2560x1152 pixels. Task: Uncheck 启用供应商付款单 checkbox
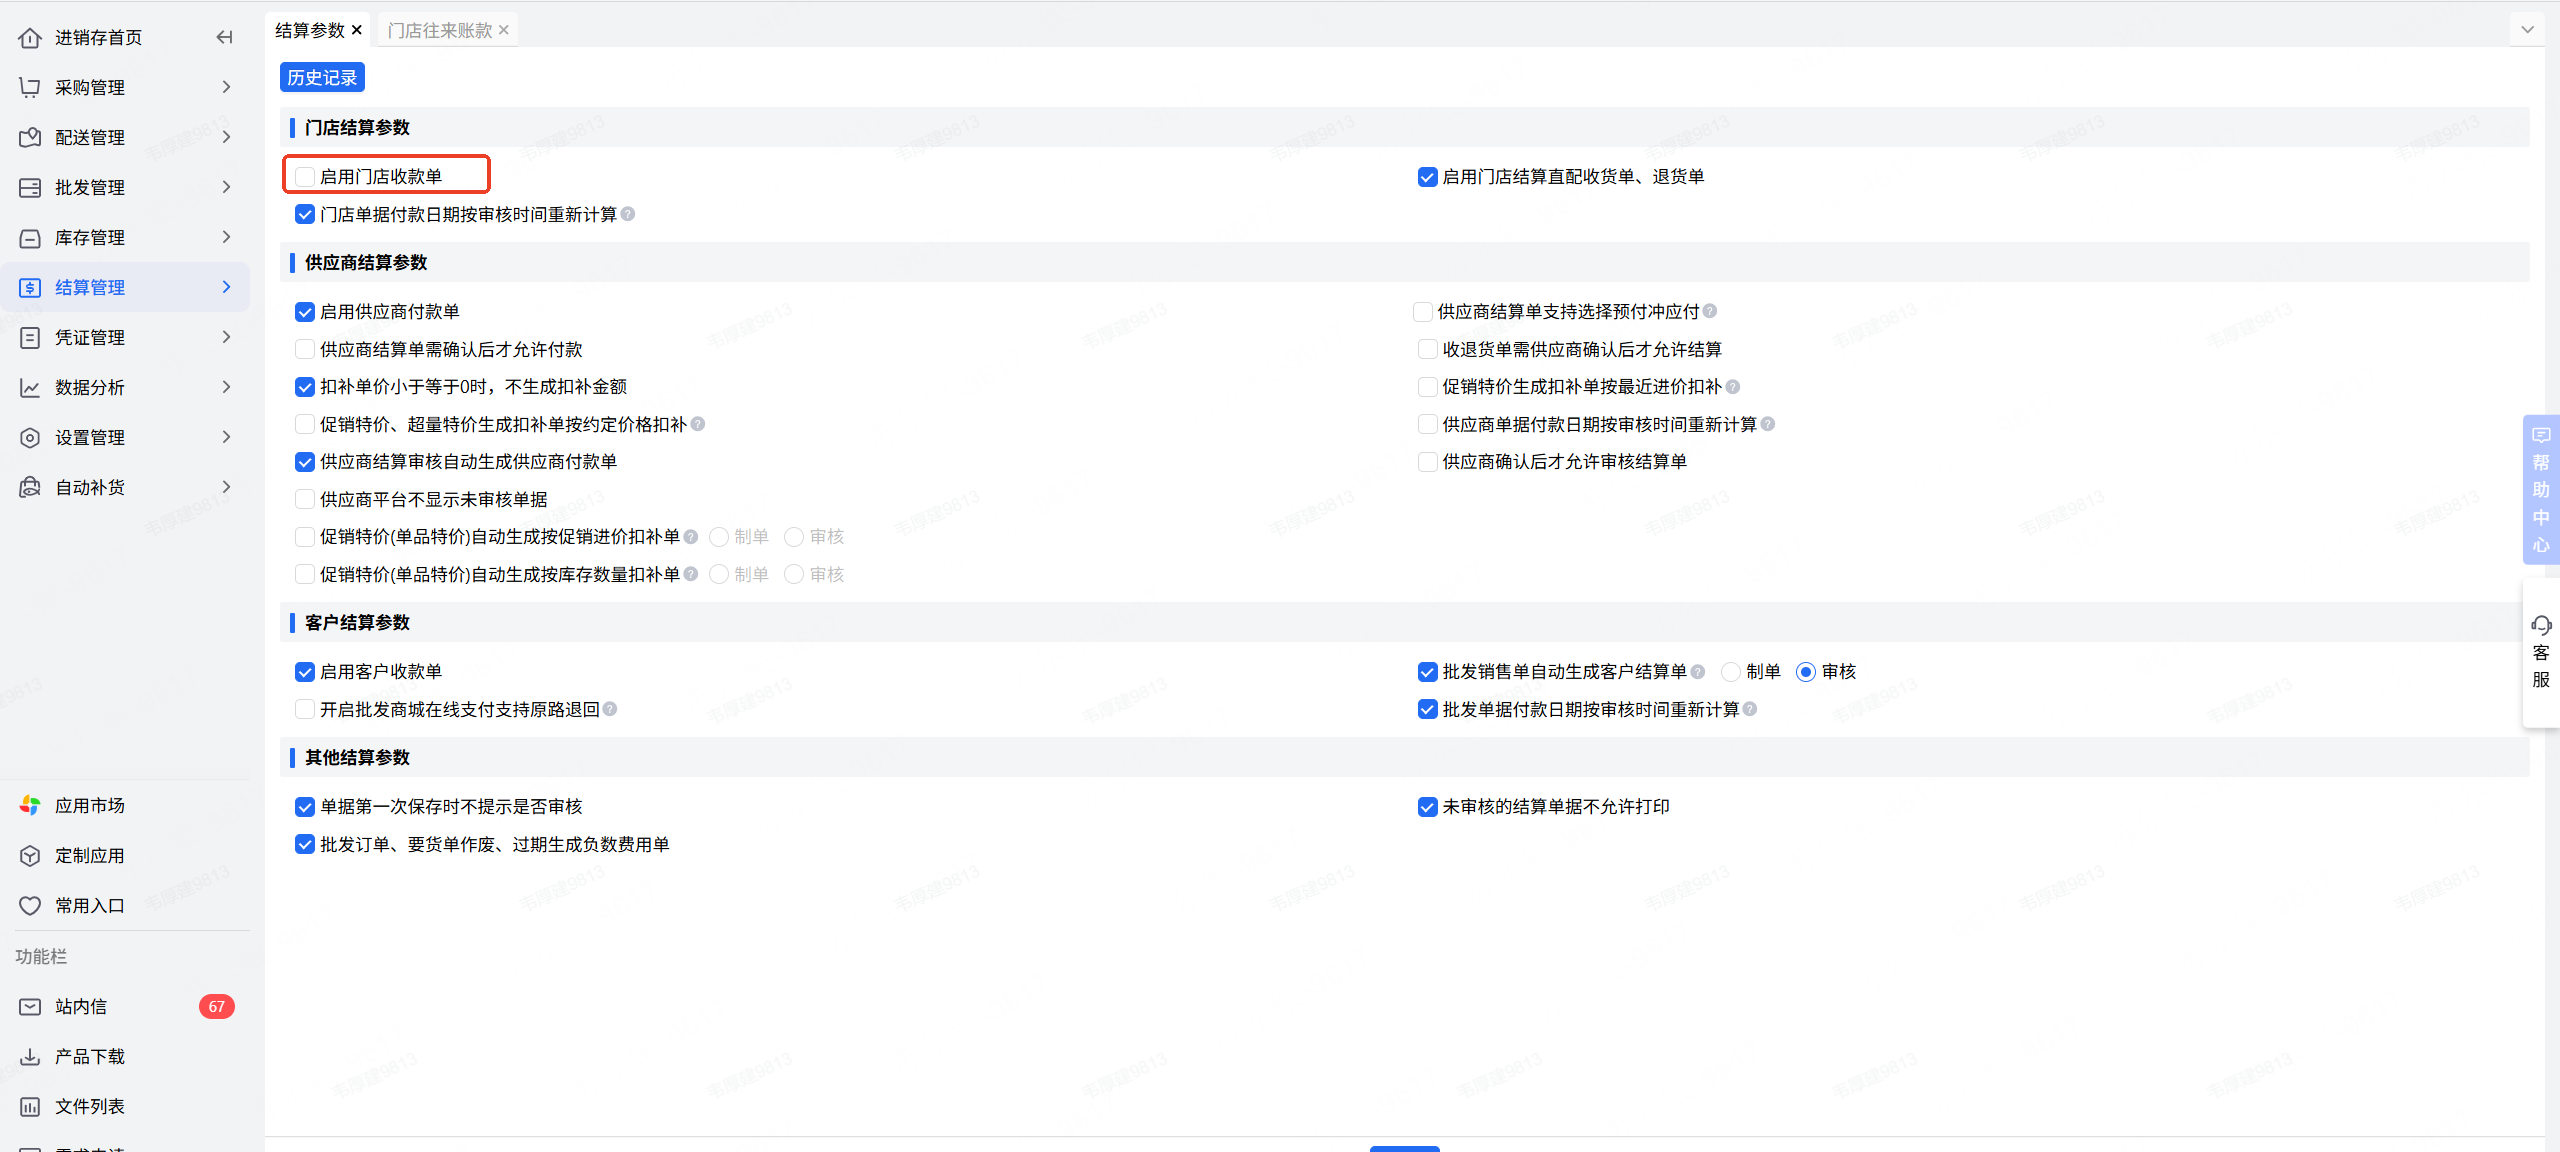305,312
